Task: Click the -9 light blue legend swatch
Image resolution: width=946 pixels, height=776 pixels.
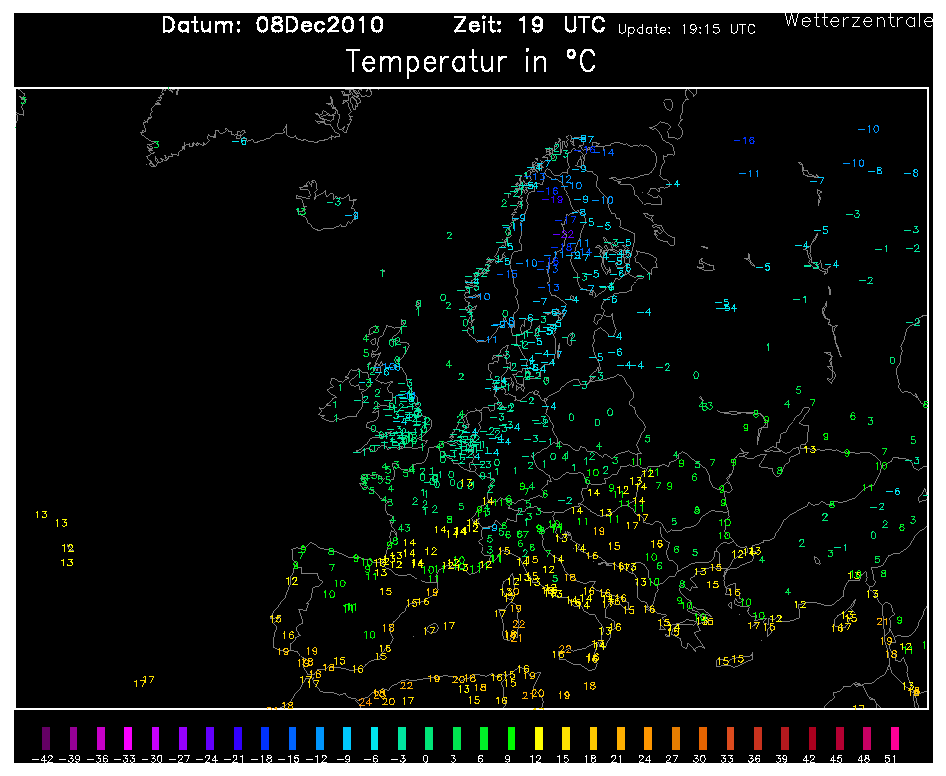Action: click(x=346, y=739)
